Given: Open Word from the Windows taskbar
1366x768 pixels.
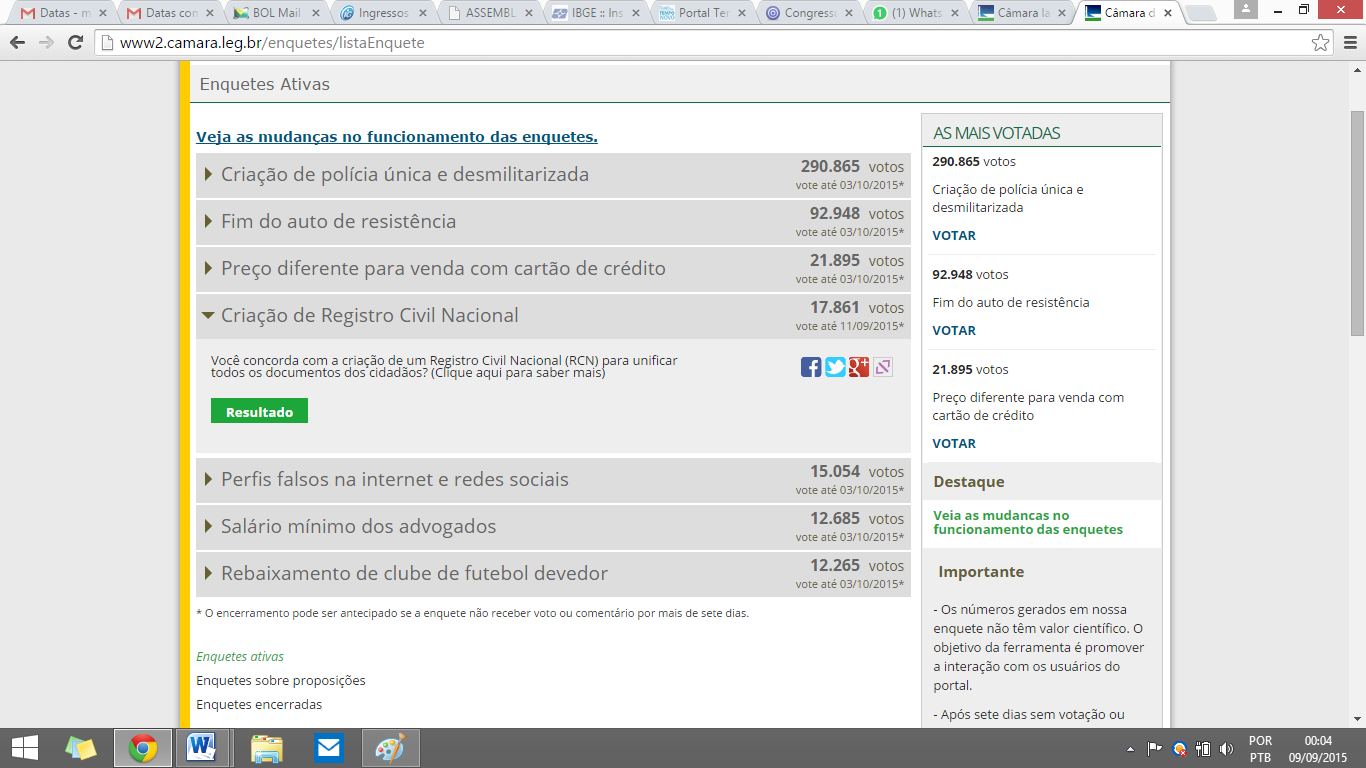Looking at the screenshot, I should coord(202,748).
